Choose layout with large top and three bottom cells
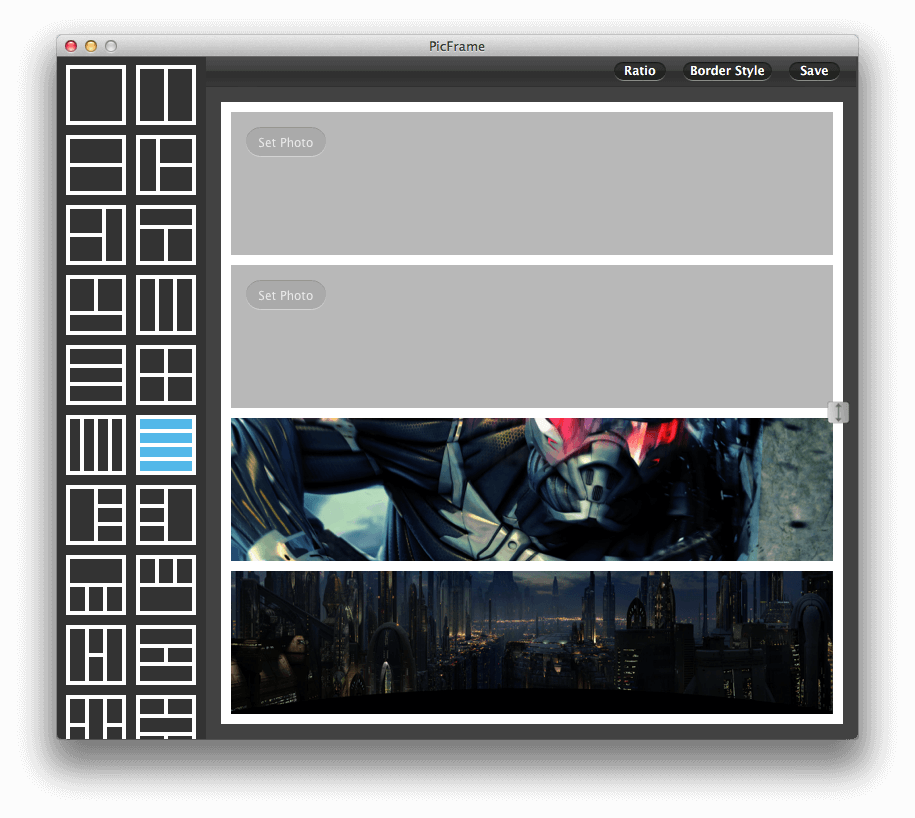Viewport: 915px width, 818px height. (x=96, y=585)
